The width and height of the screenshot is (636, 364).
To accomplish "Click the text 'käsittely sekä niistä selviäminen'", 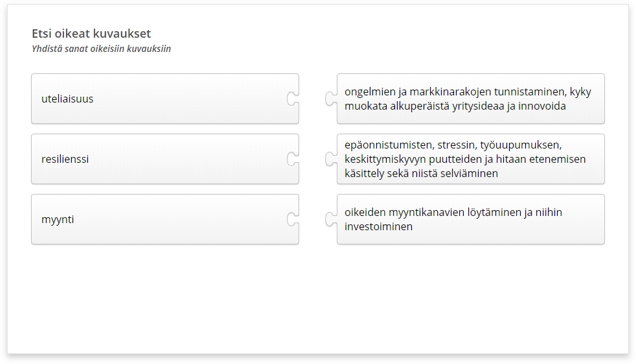I will coord(421,173).
